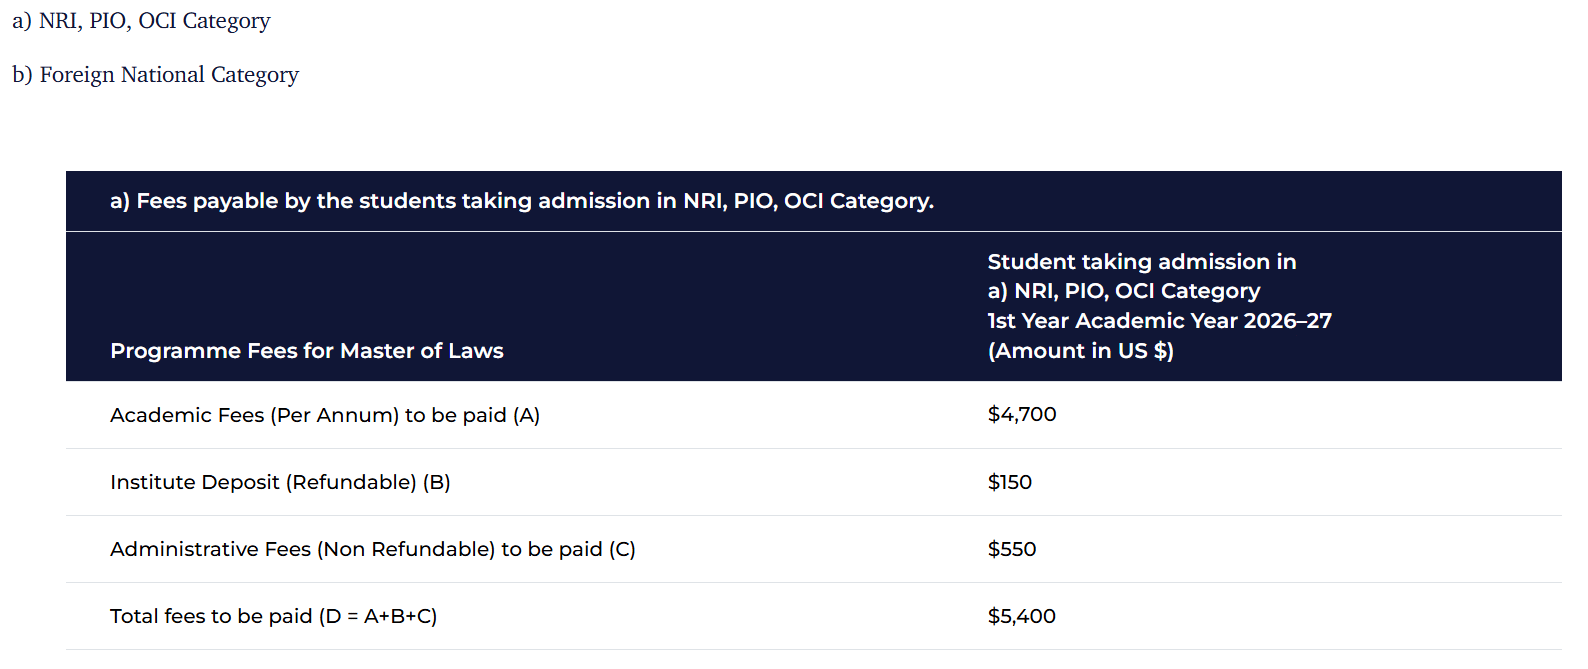Click the $4,700 academic fee amount

(x=1021, y=414)
